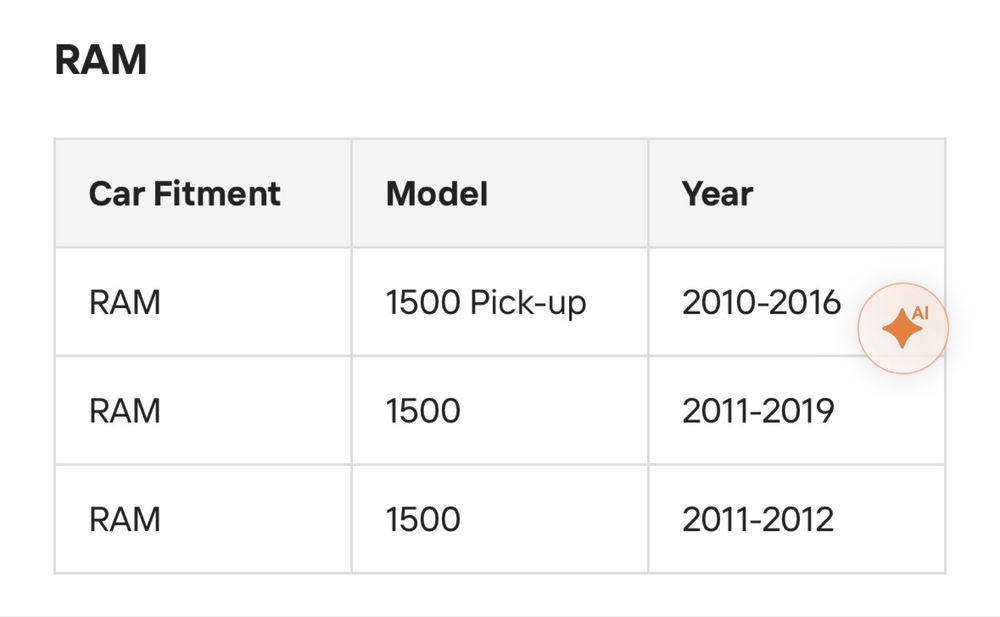Click RAM in the 2011-2019 row
This screenshot has height=617, width=1000.
(x=124, y=411)
